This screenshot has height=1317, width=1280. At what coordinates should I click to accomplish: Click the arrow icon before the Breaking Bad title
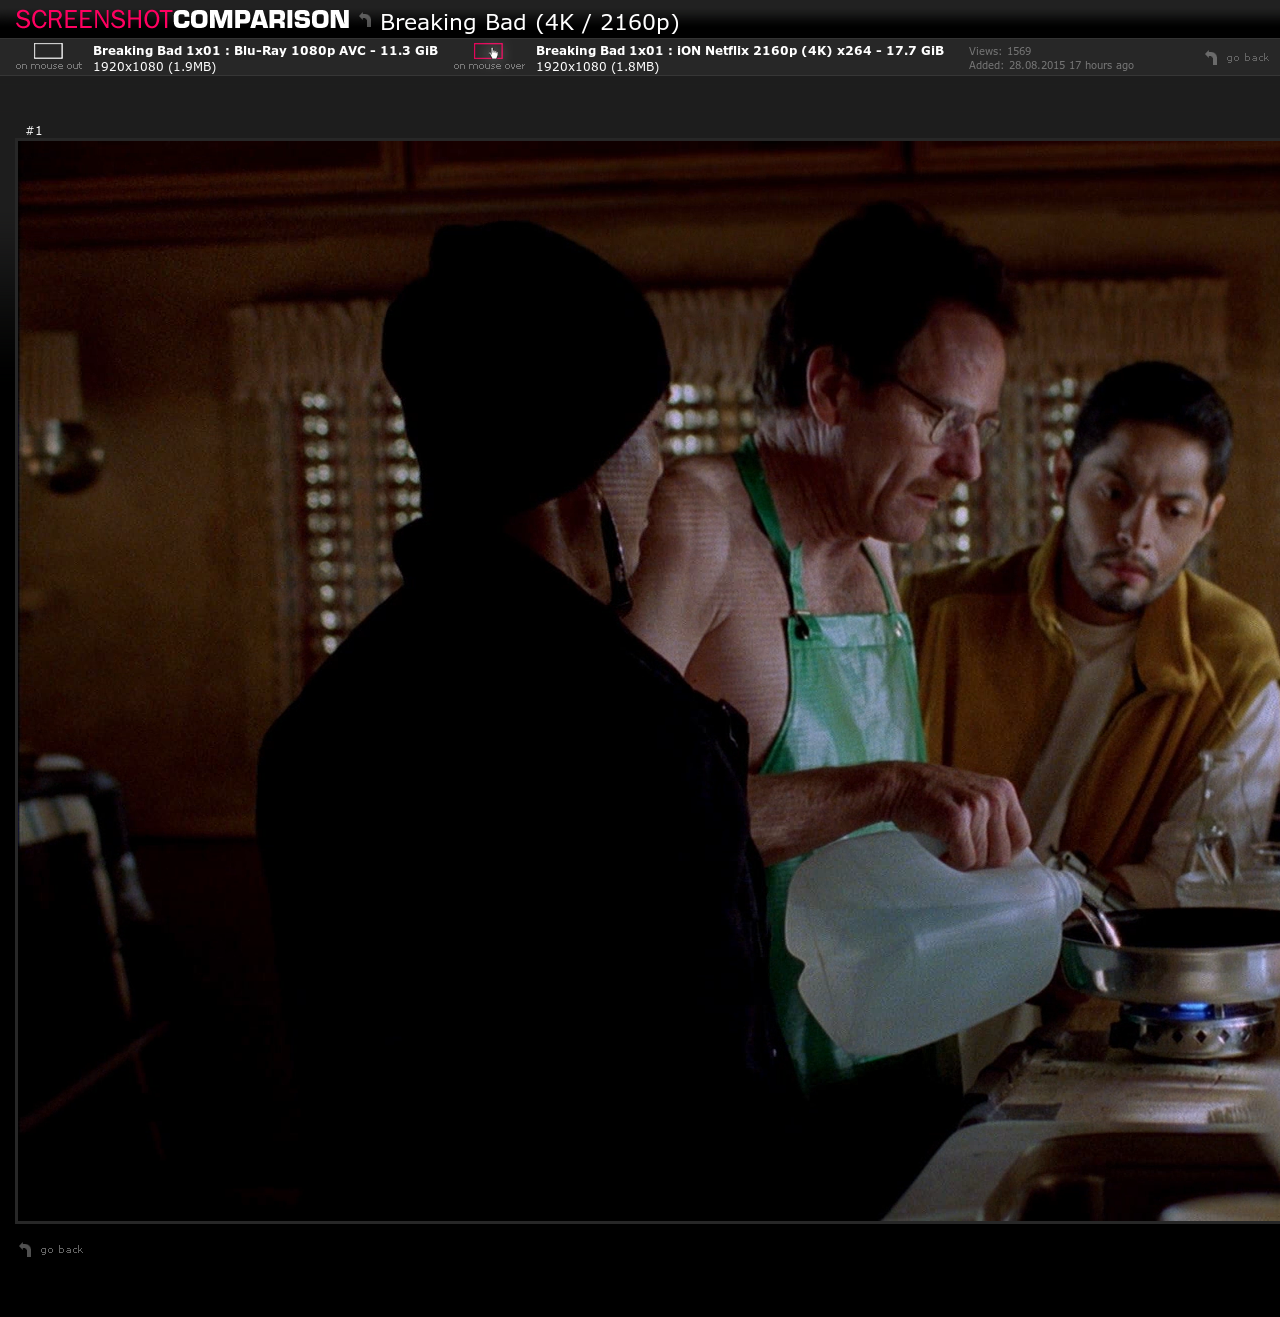[365, 20]
